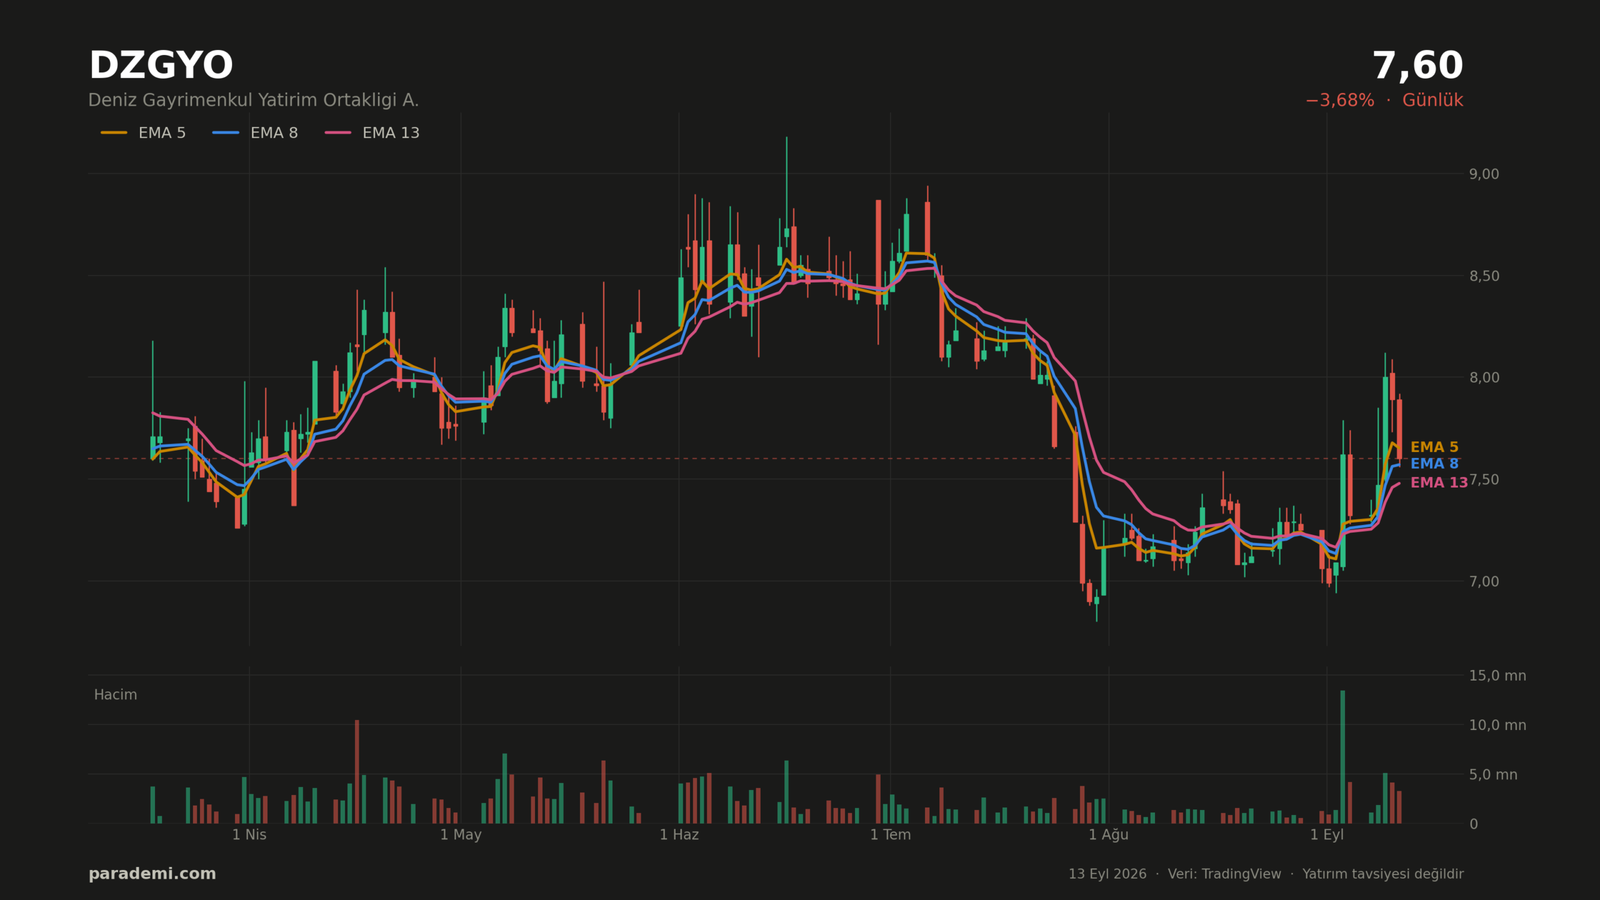Click the EMA 13 end-of-line tag
Image resolution: width=1600 pixels, height=900 pixels.
point(1439,483)
